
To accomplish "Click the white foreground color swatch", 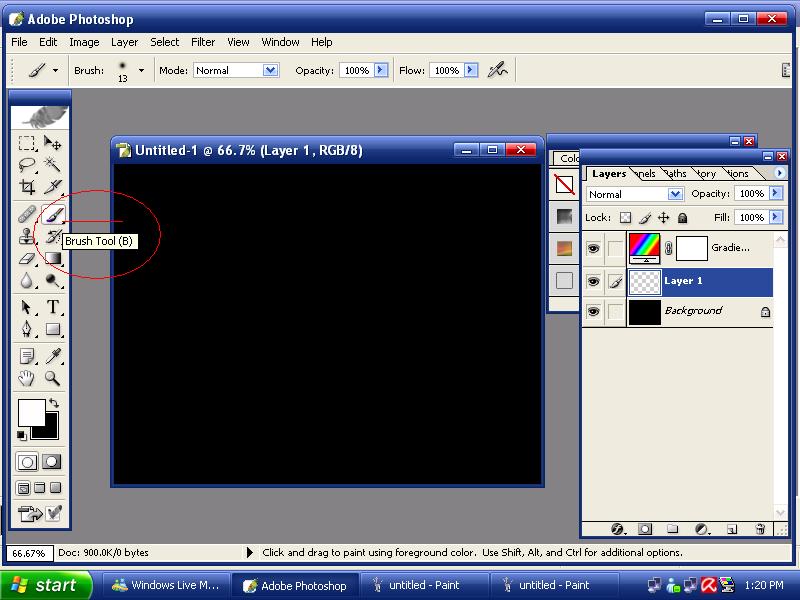I will coord(31,412).
